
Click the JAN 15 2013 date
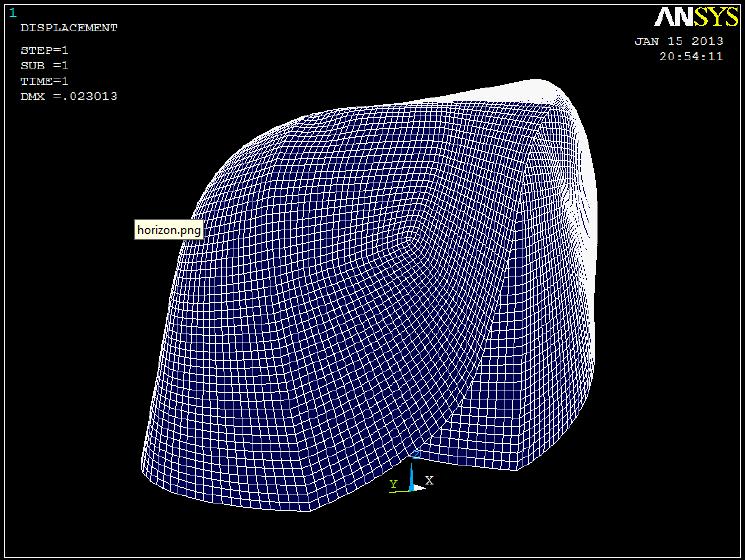pyautogui.click(x=678, y=41)
